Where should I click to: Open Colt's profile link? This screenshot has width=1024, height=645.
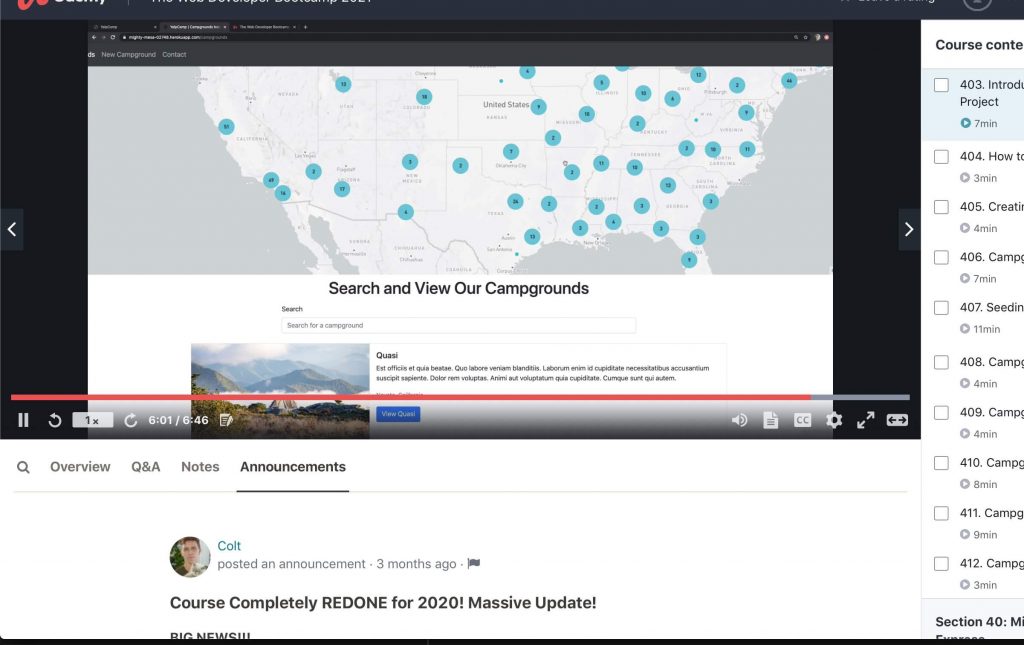pos(229,546)
